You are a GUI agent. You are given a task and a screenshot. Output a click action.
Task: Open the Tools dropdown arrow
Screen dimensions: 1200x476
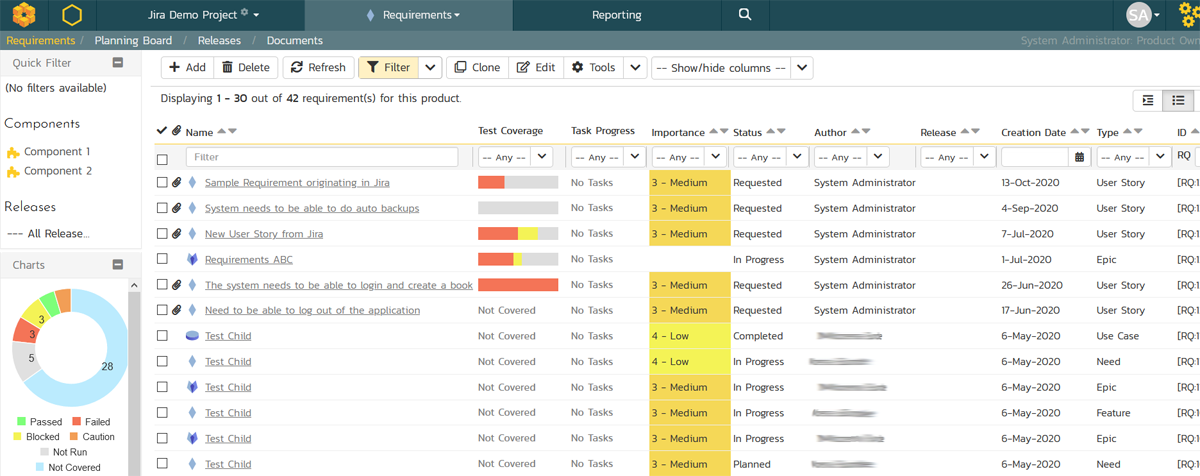coord(634,68)
